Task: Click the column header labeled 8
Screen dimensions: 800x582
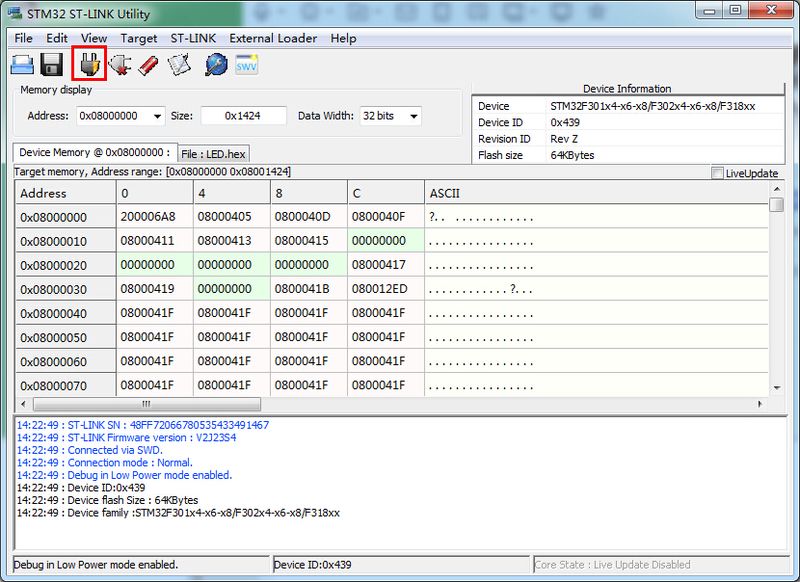Action: click(x=309, y=193)
